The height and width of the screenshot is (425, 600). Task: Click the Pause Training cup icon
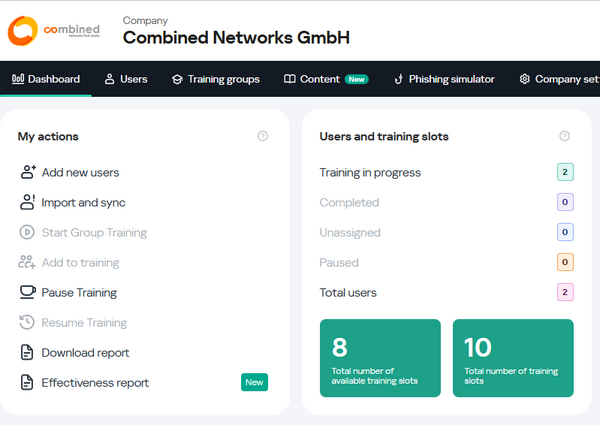click(x=28, y=293)
